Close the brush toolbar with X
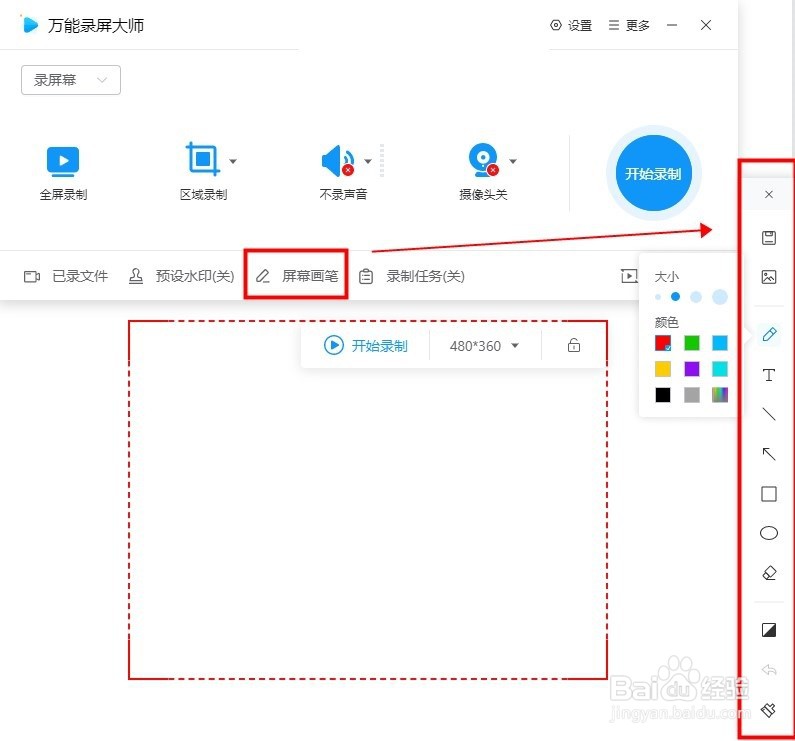The height and width of the screenshot is (741, 795). (x=769, y=194)
